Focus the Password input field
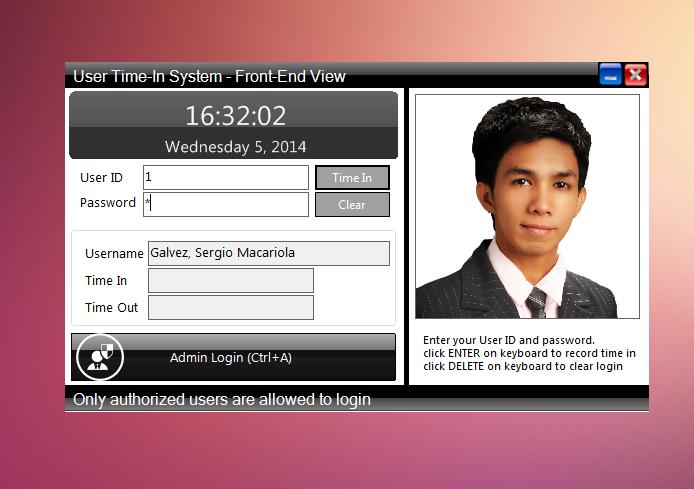This screenshot has height=489, width=694. [x=226, y=204]
